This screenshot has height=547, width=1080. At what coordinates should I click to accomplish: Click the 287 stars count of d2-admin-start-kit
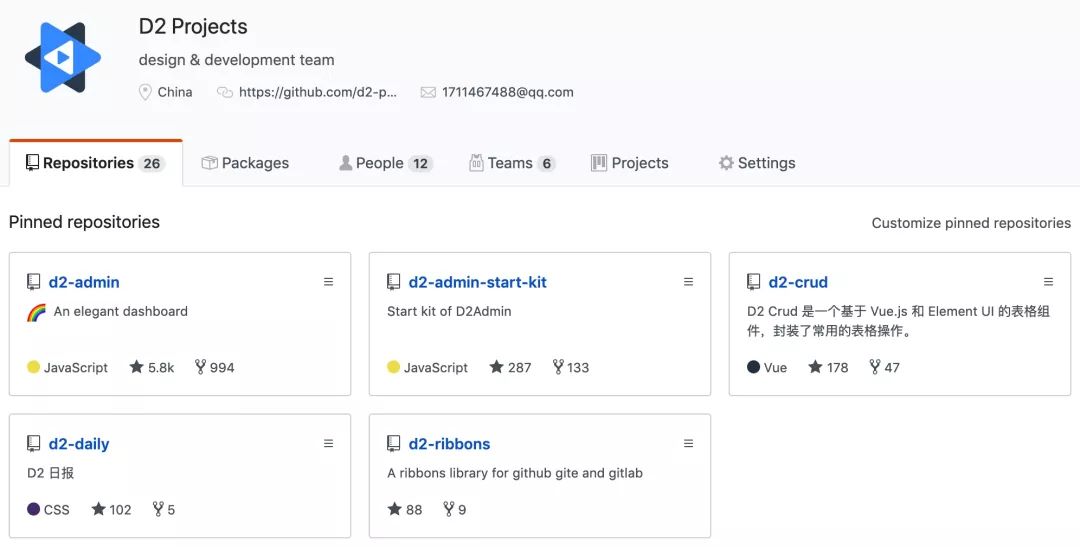pos(510,367)
